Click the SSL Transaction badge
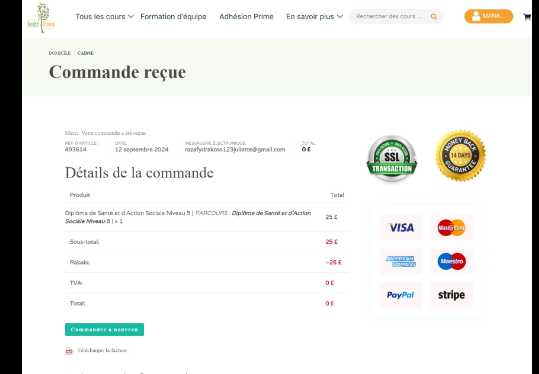539x374 pixels. point(392,158)
